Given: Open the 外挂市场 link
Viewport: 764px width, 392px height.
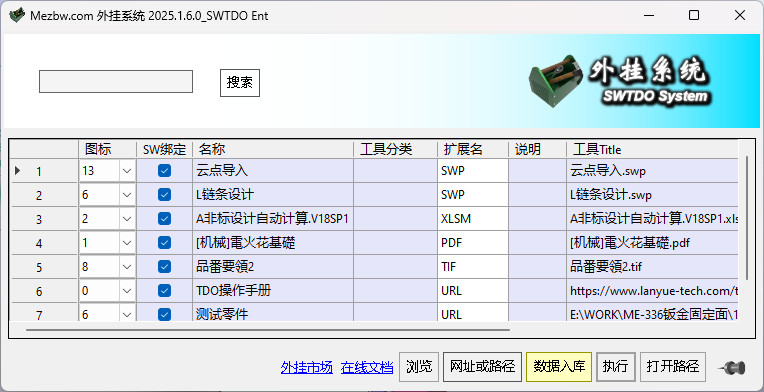Looking at the screenshot, I should tap(307, 367).
